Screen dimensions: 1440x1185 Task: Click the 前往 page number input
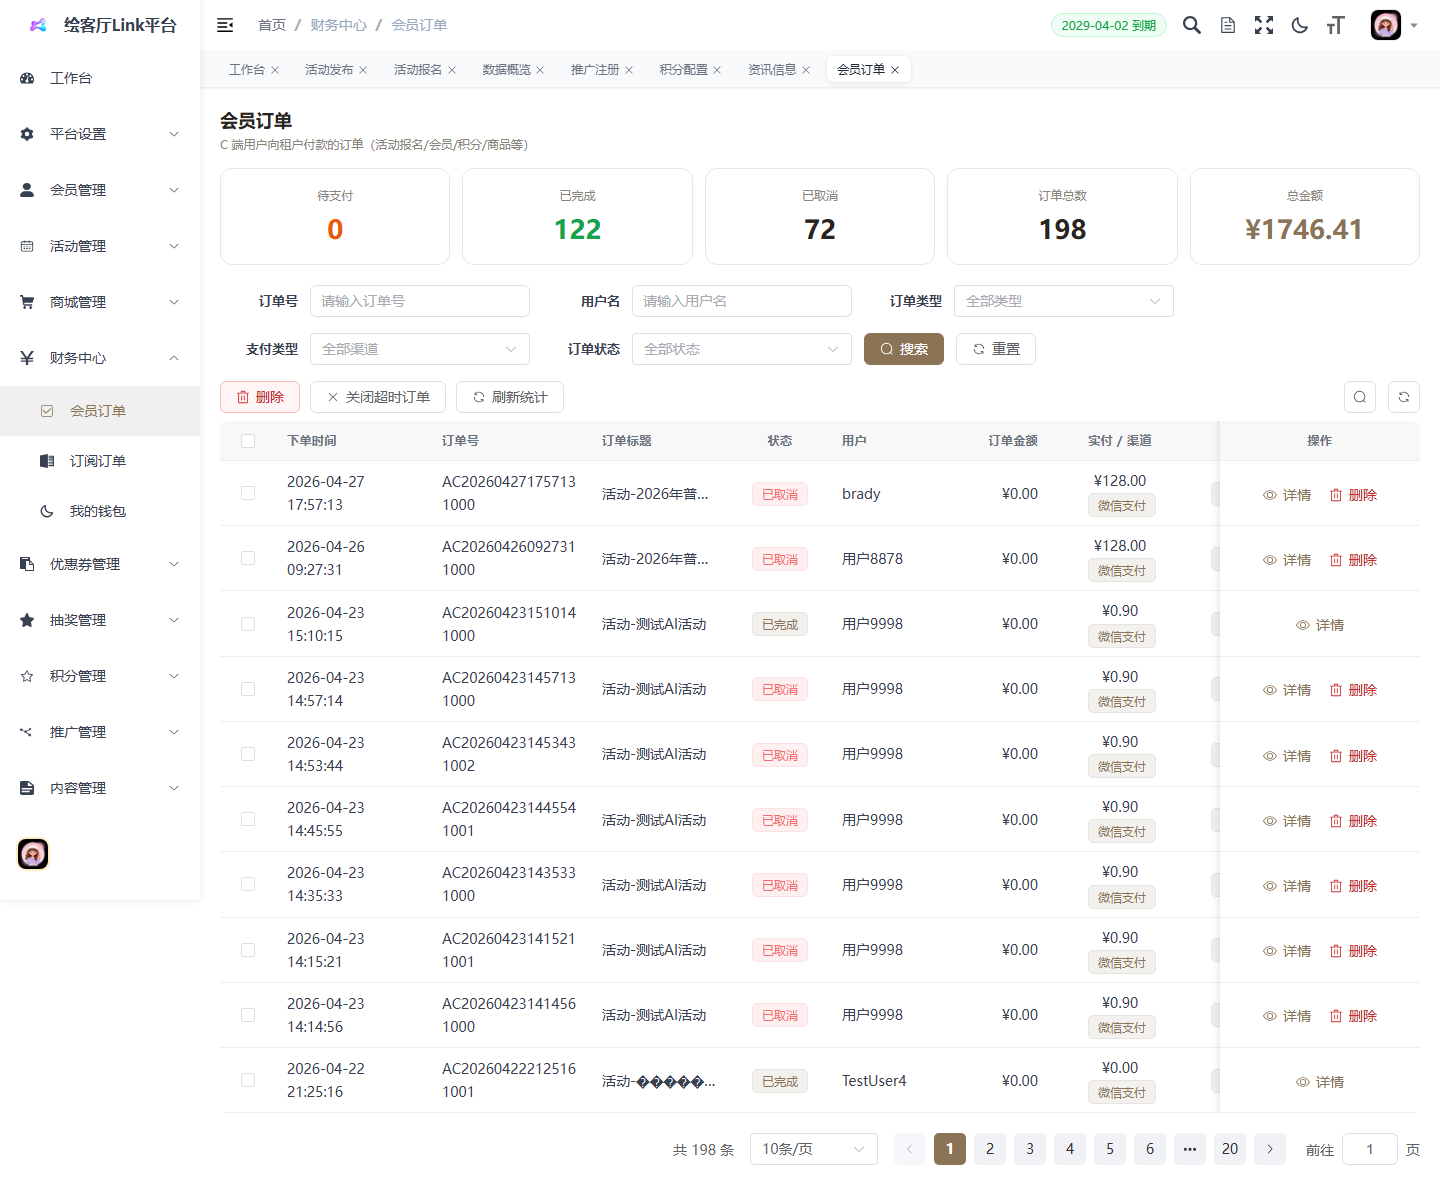coord(1370,1149)
